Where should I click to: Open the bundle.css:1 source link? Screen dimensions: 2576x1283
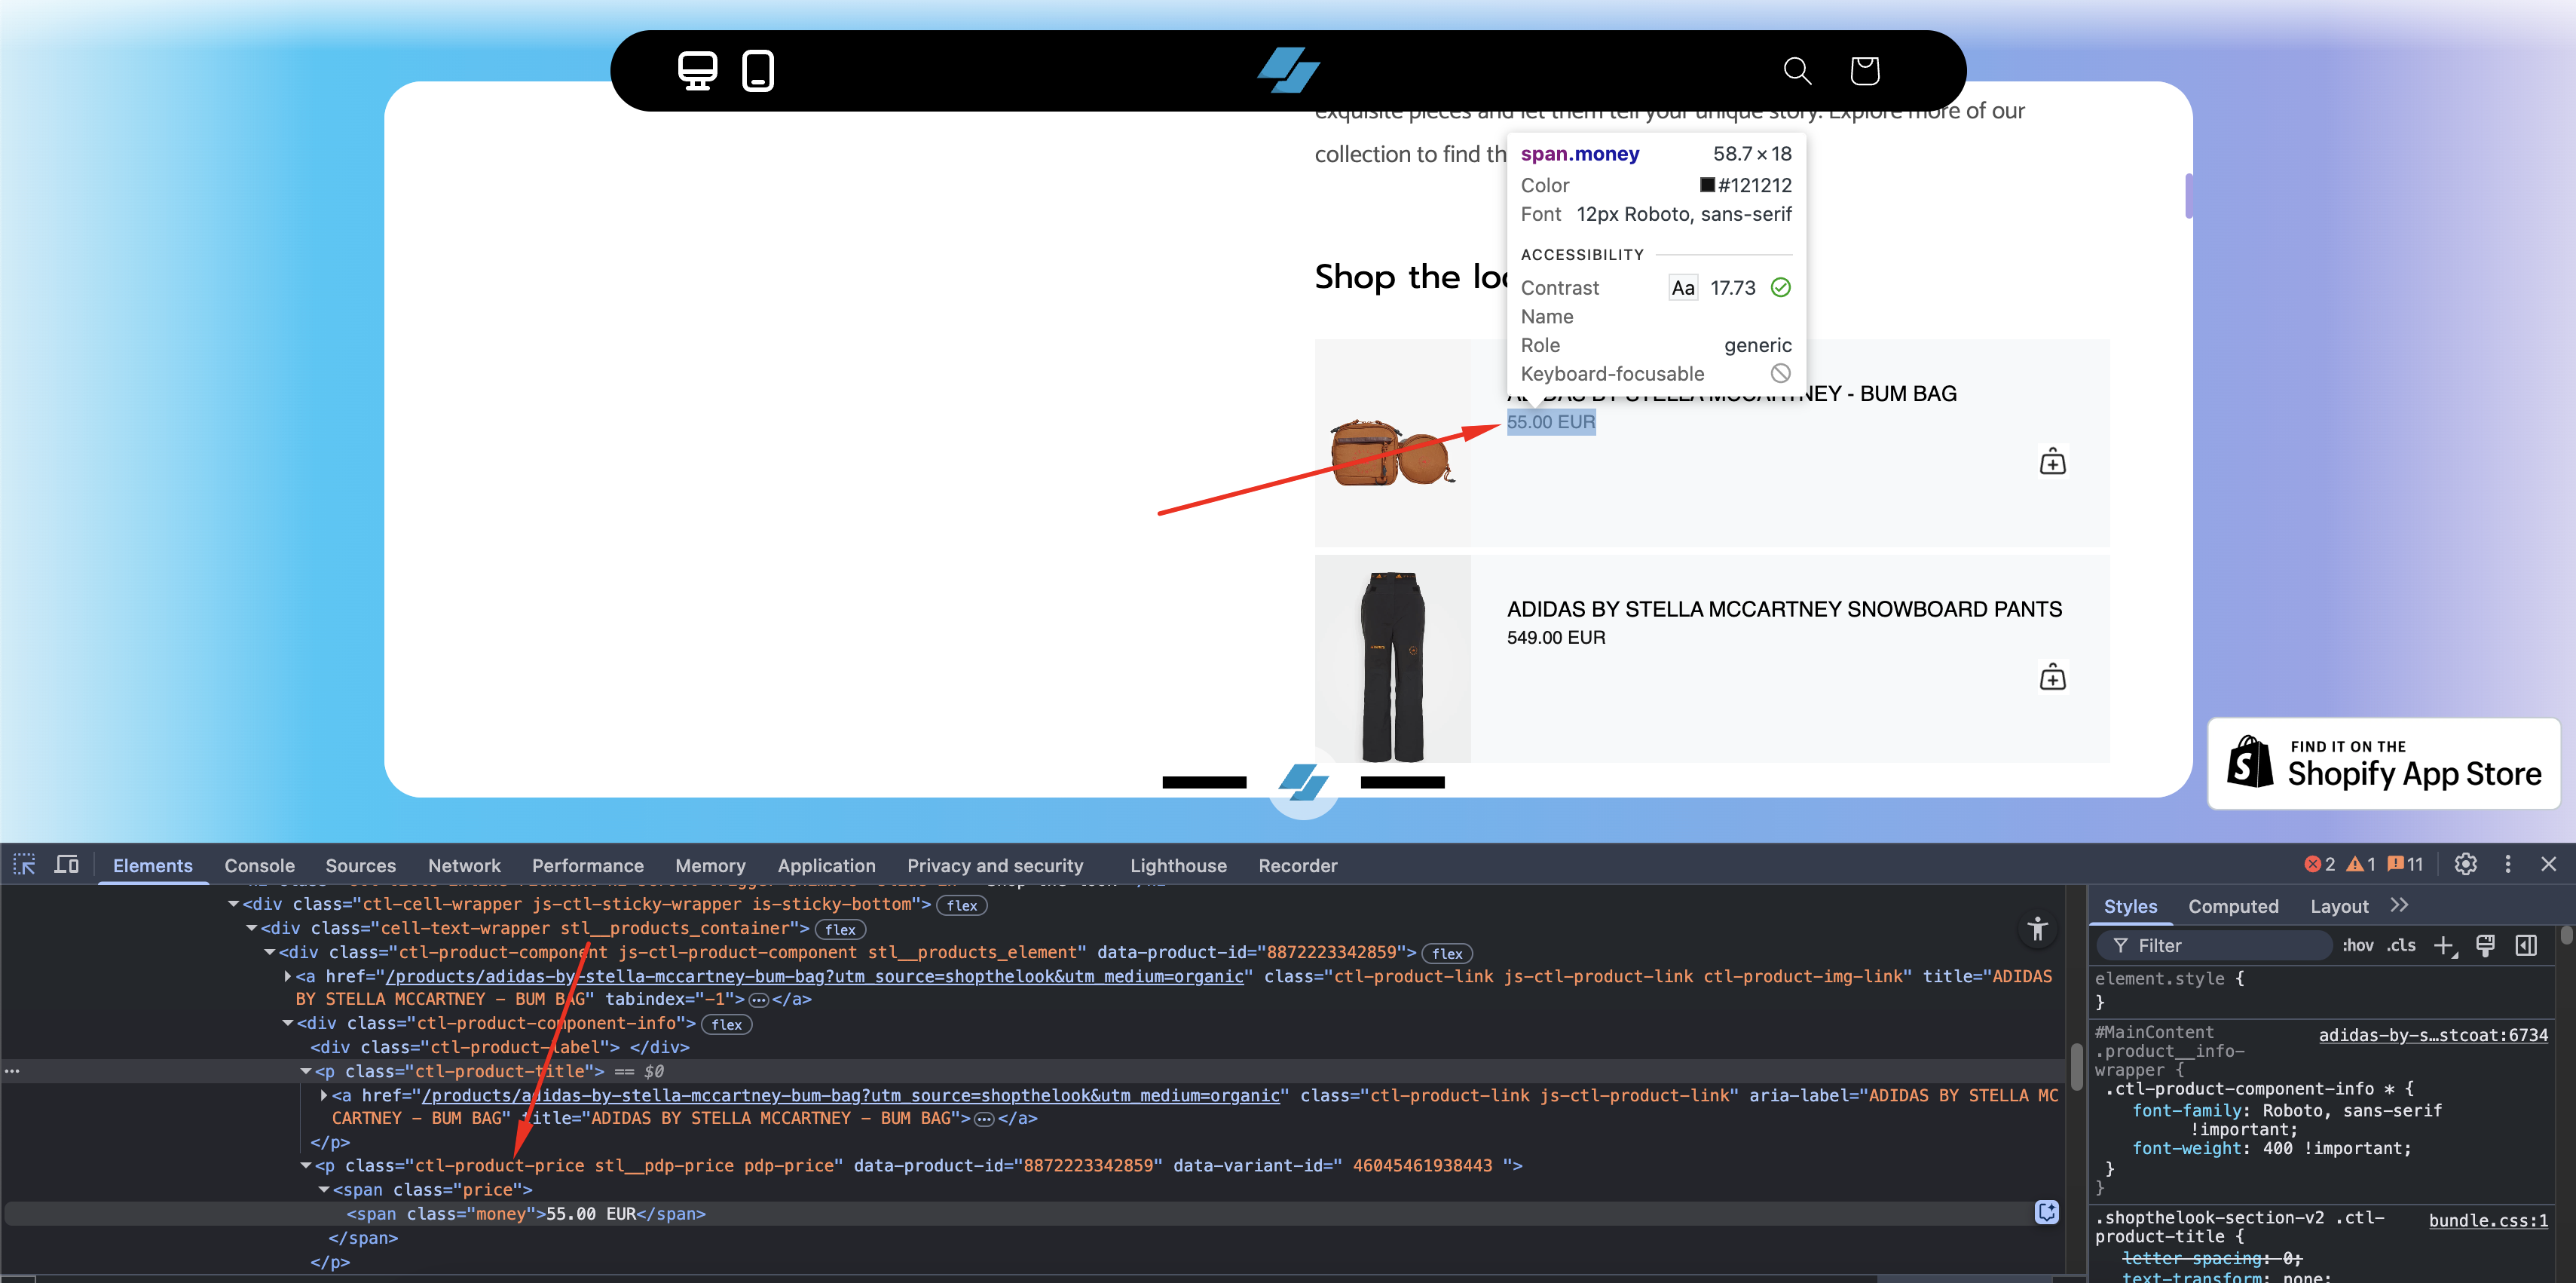pos(2487,1220)
